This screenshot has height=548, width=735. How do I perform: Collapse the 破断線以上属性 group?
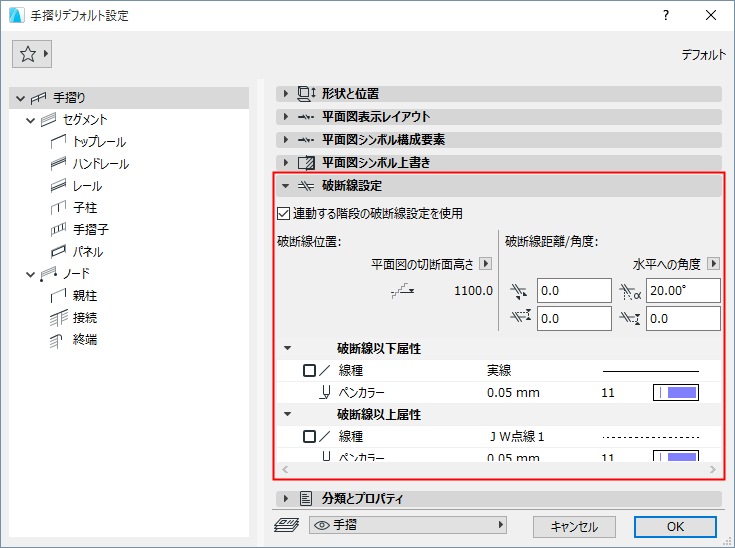click(x=288, y=414)
